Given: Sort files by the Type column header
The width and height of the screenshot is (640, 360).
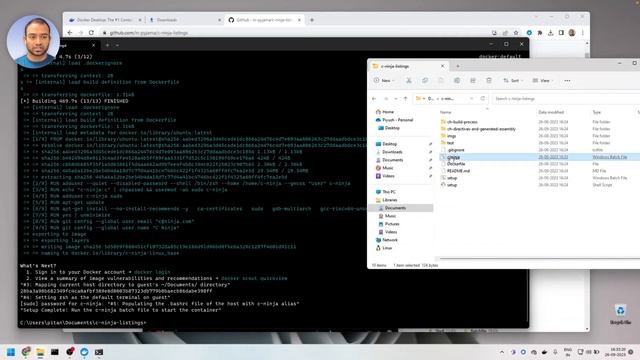Looking at the screenshot, I should (597, 112).
